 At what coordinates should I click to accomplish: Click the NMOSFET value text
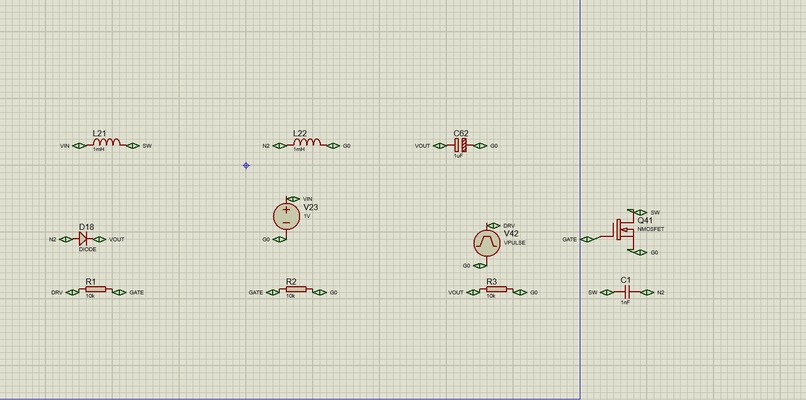[x=651, y=229]
